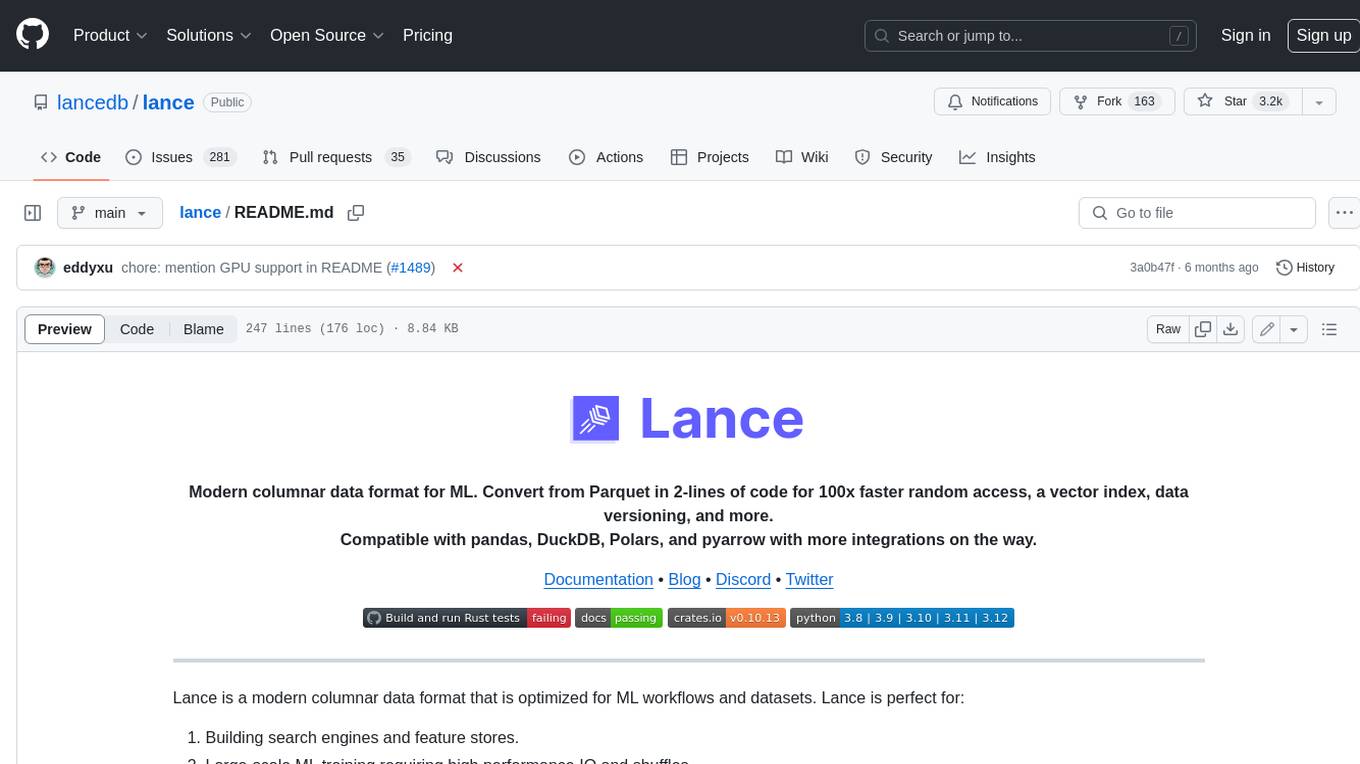Open eddyxu's avatar profile

pos(45,267)
